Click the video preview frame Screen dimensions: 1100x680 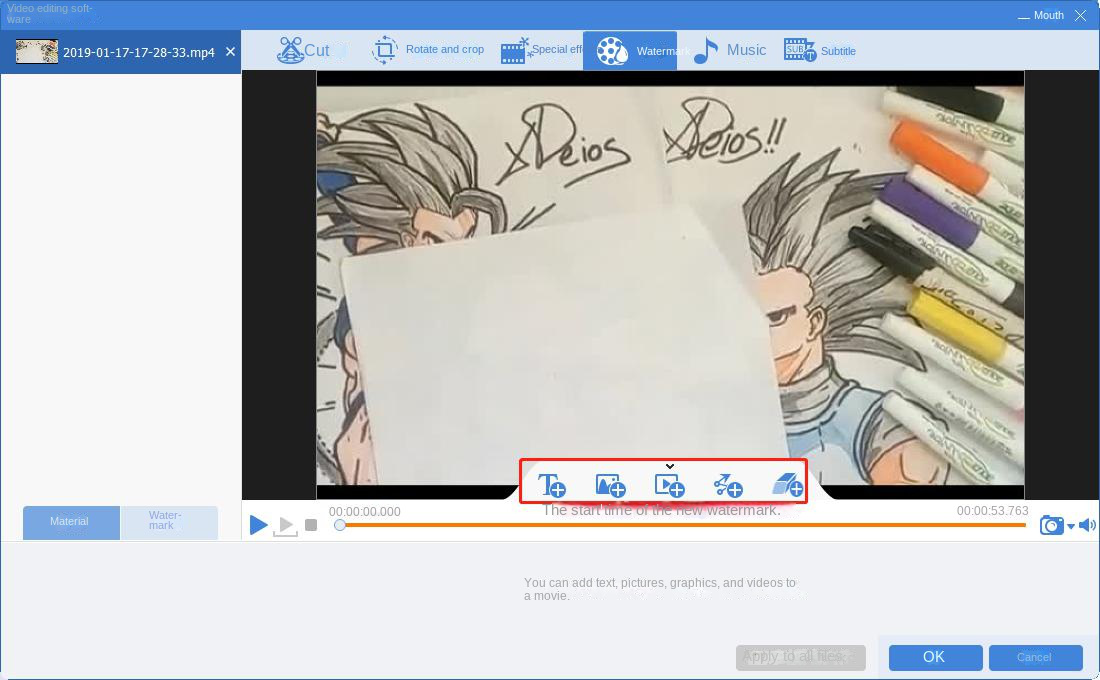(670, 284)
